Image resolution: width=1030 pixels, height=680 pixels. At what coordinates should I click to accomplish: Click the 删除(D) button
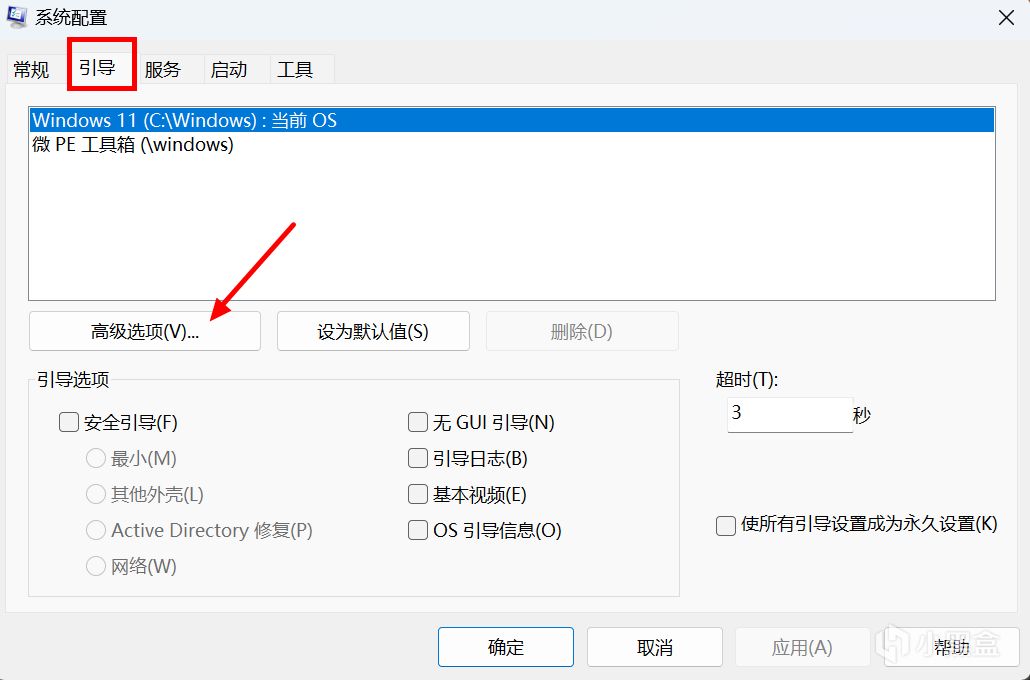[582, 331]
